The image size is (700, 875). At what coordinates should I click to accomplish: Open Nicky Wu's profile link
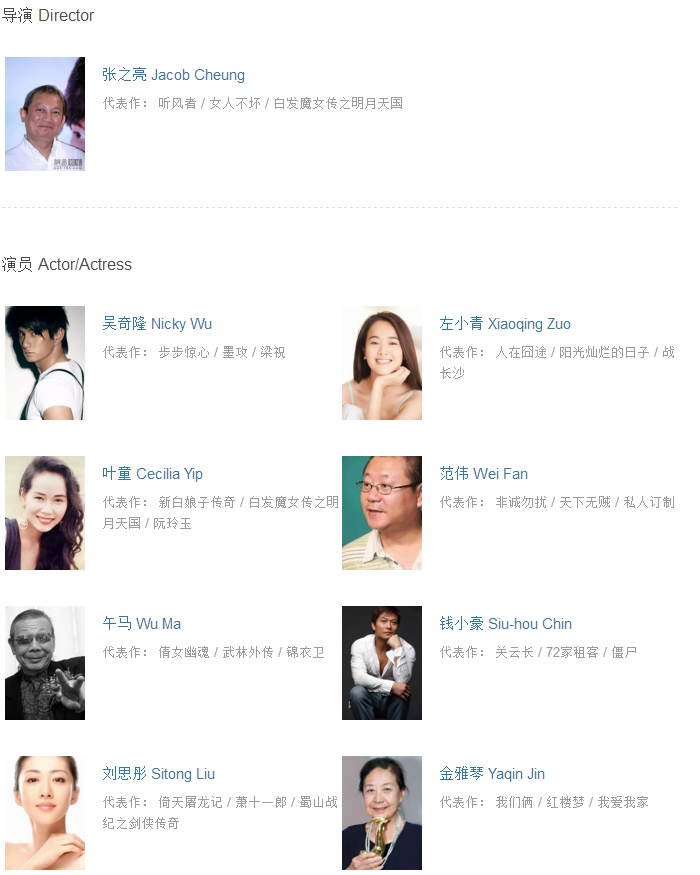157,324
